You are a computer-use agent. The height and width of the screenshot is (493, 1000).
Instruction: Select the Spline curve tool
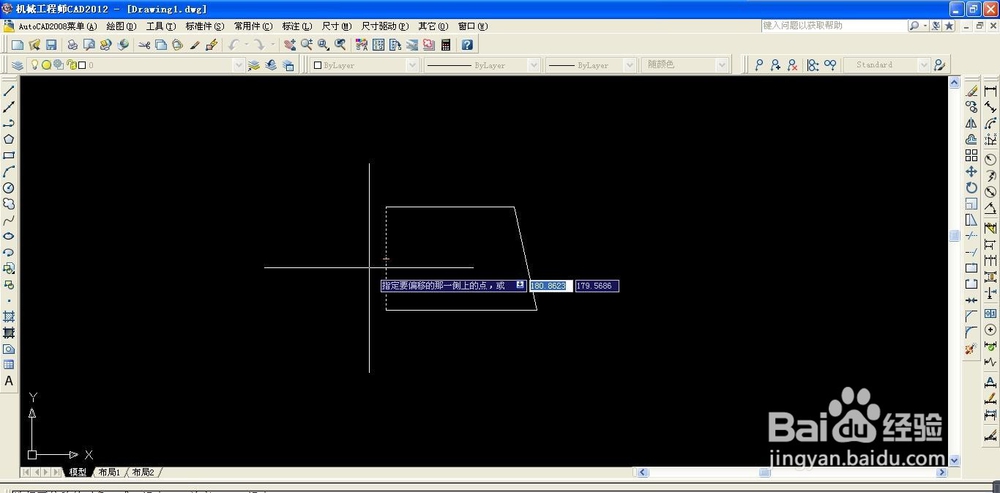[x=9, y=220]
